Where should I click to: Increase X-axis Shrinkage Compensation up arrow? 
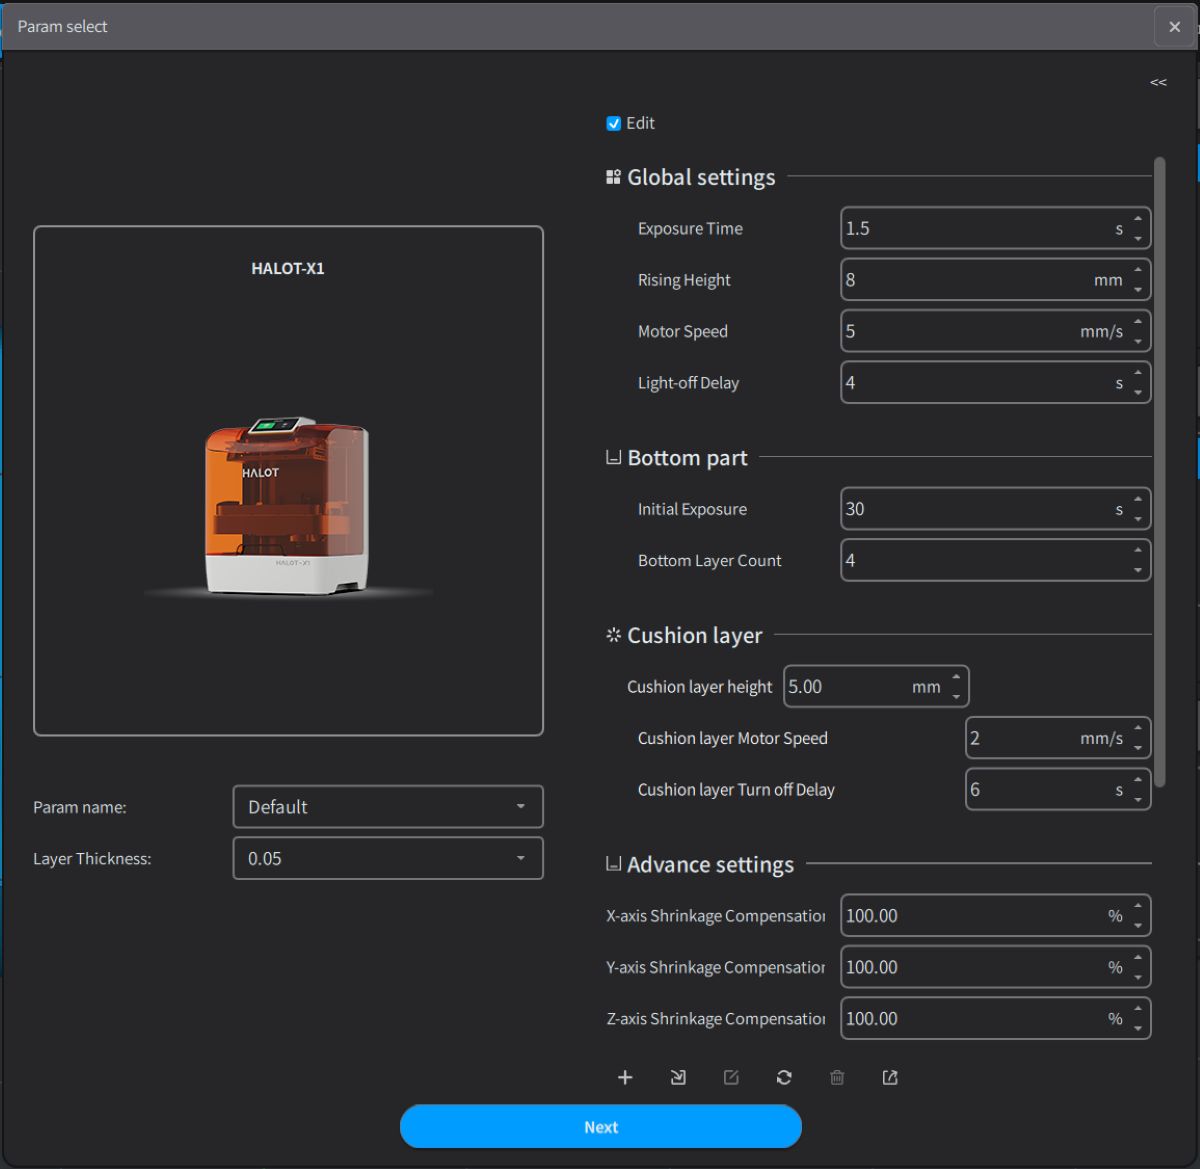(x=1138, y=907)
